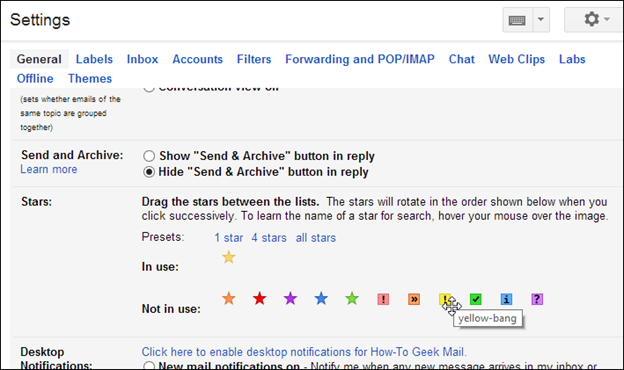624x370 pixels.
Task: Open Forwarding and POP/IMAP tab
Action: point(360,59)
